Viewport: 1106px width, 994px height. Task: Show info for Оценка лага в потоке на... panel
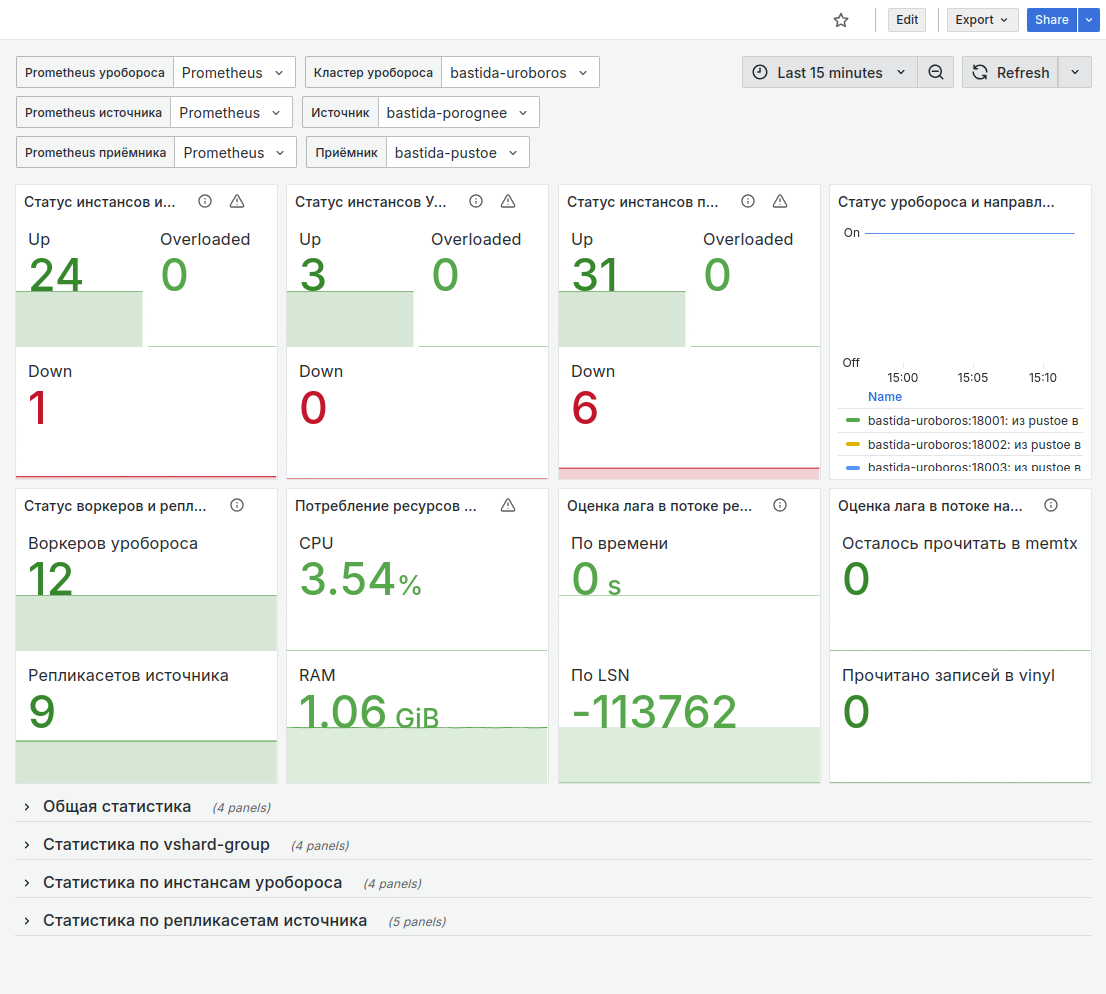[x=1051, y=505]
